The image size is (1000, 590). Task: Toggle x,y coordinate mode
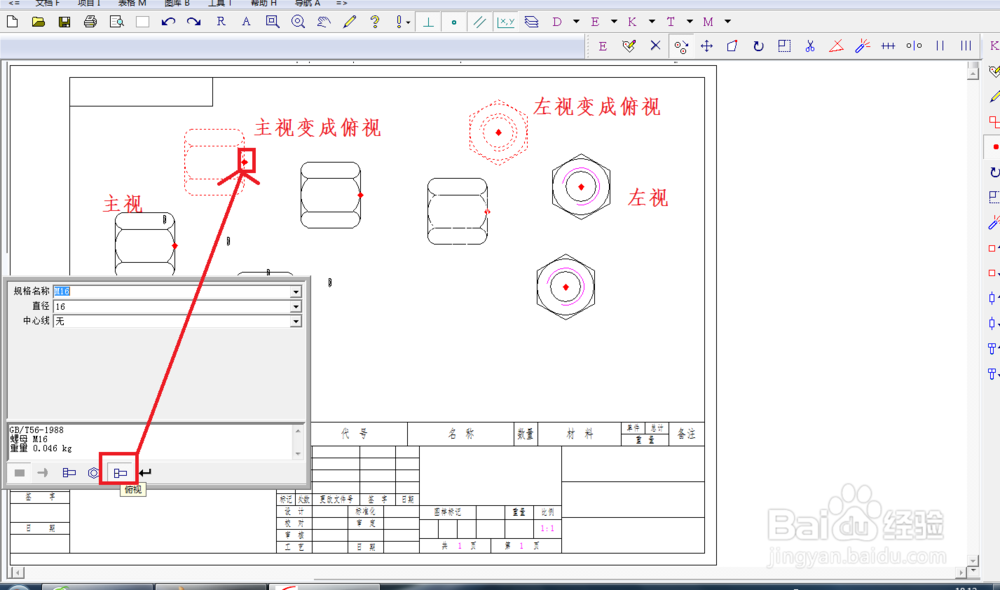[506, 22]
